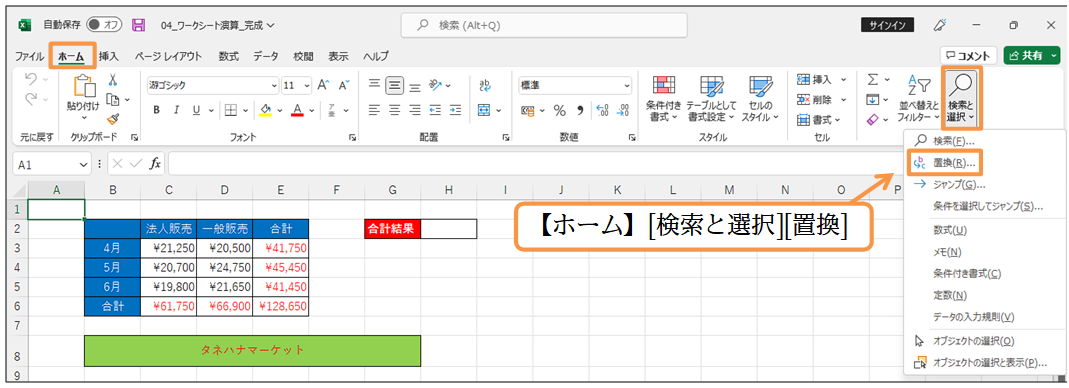Click the 削除 delete cells button
Viewport: 1069px width, 388px height.
pyautogui.click(x=814, y=100)
